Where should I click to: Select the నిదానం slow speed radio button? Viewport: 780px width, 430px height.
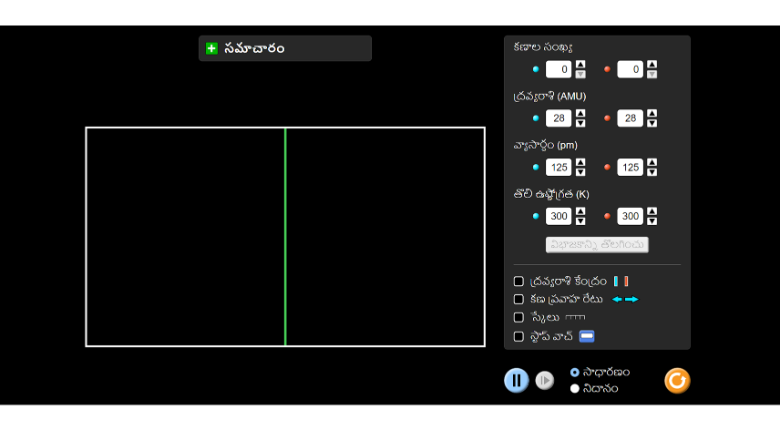pyautogui.click(x=575, y=388)
